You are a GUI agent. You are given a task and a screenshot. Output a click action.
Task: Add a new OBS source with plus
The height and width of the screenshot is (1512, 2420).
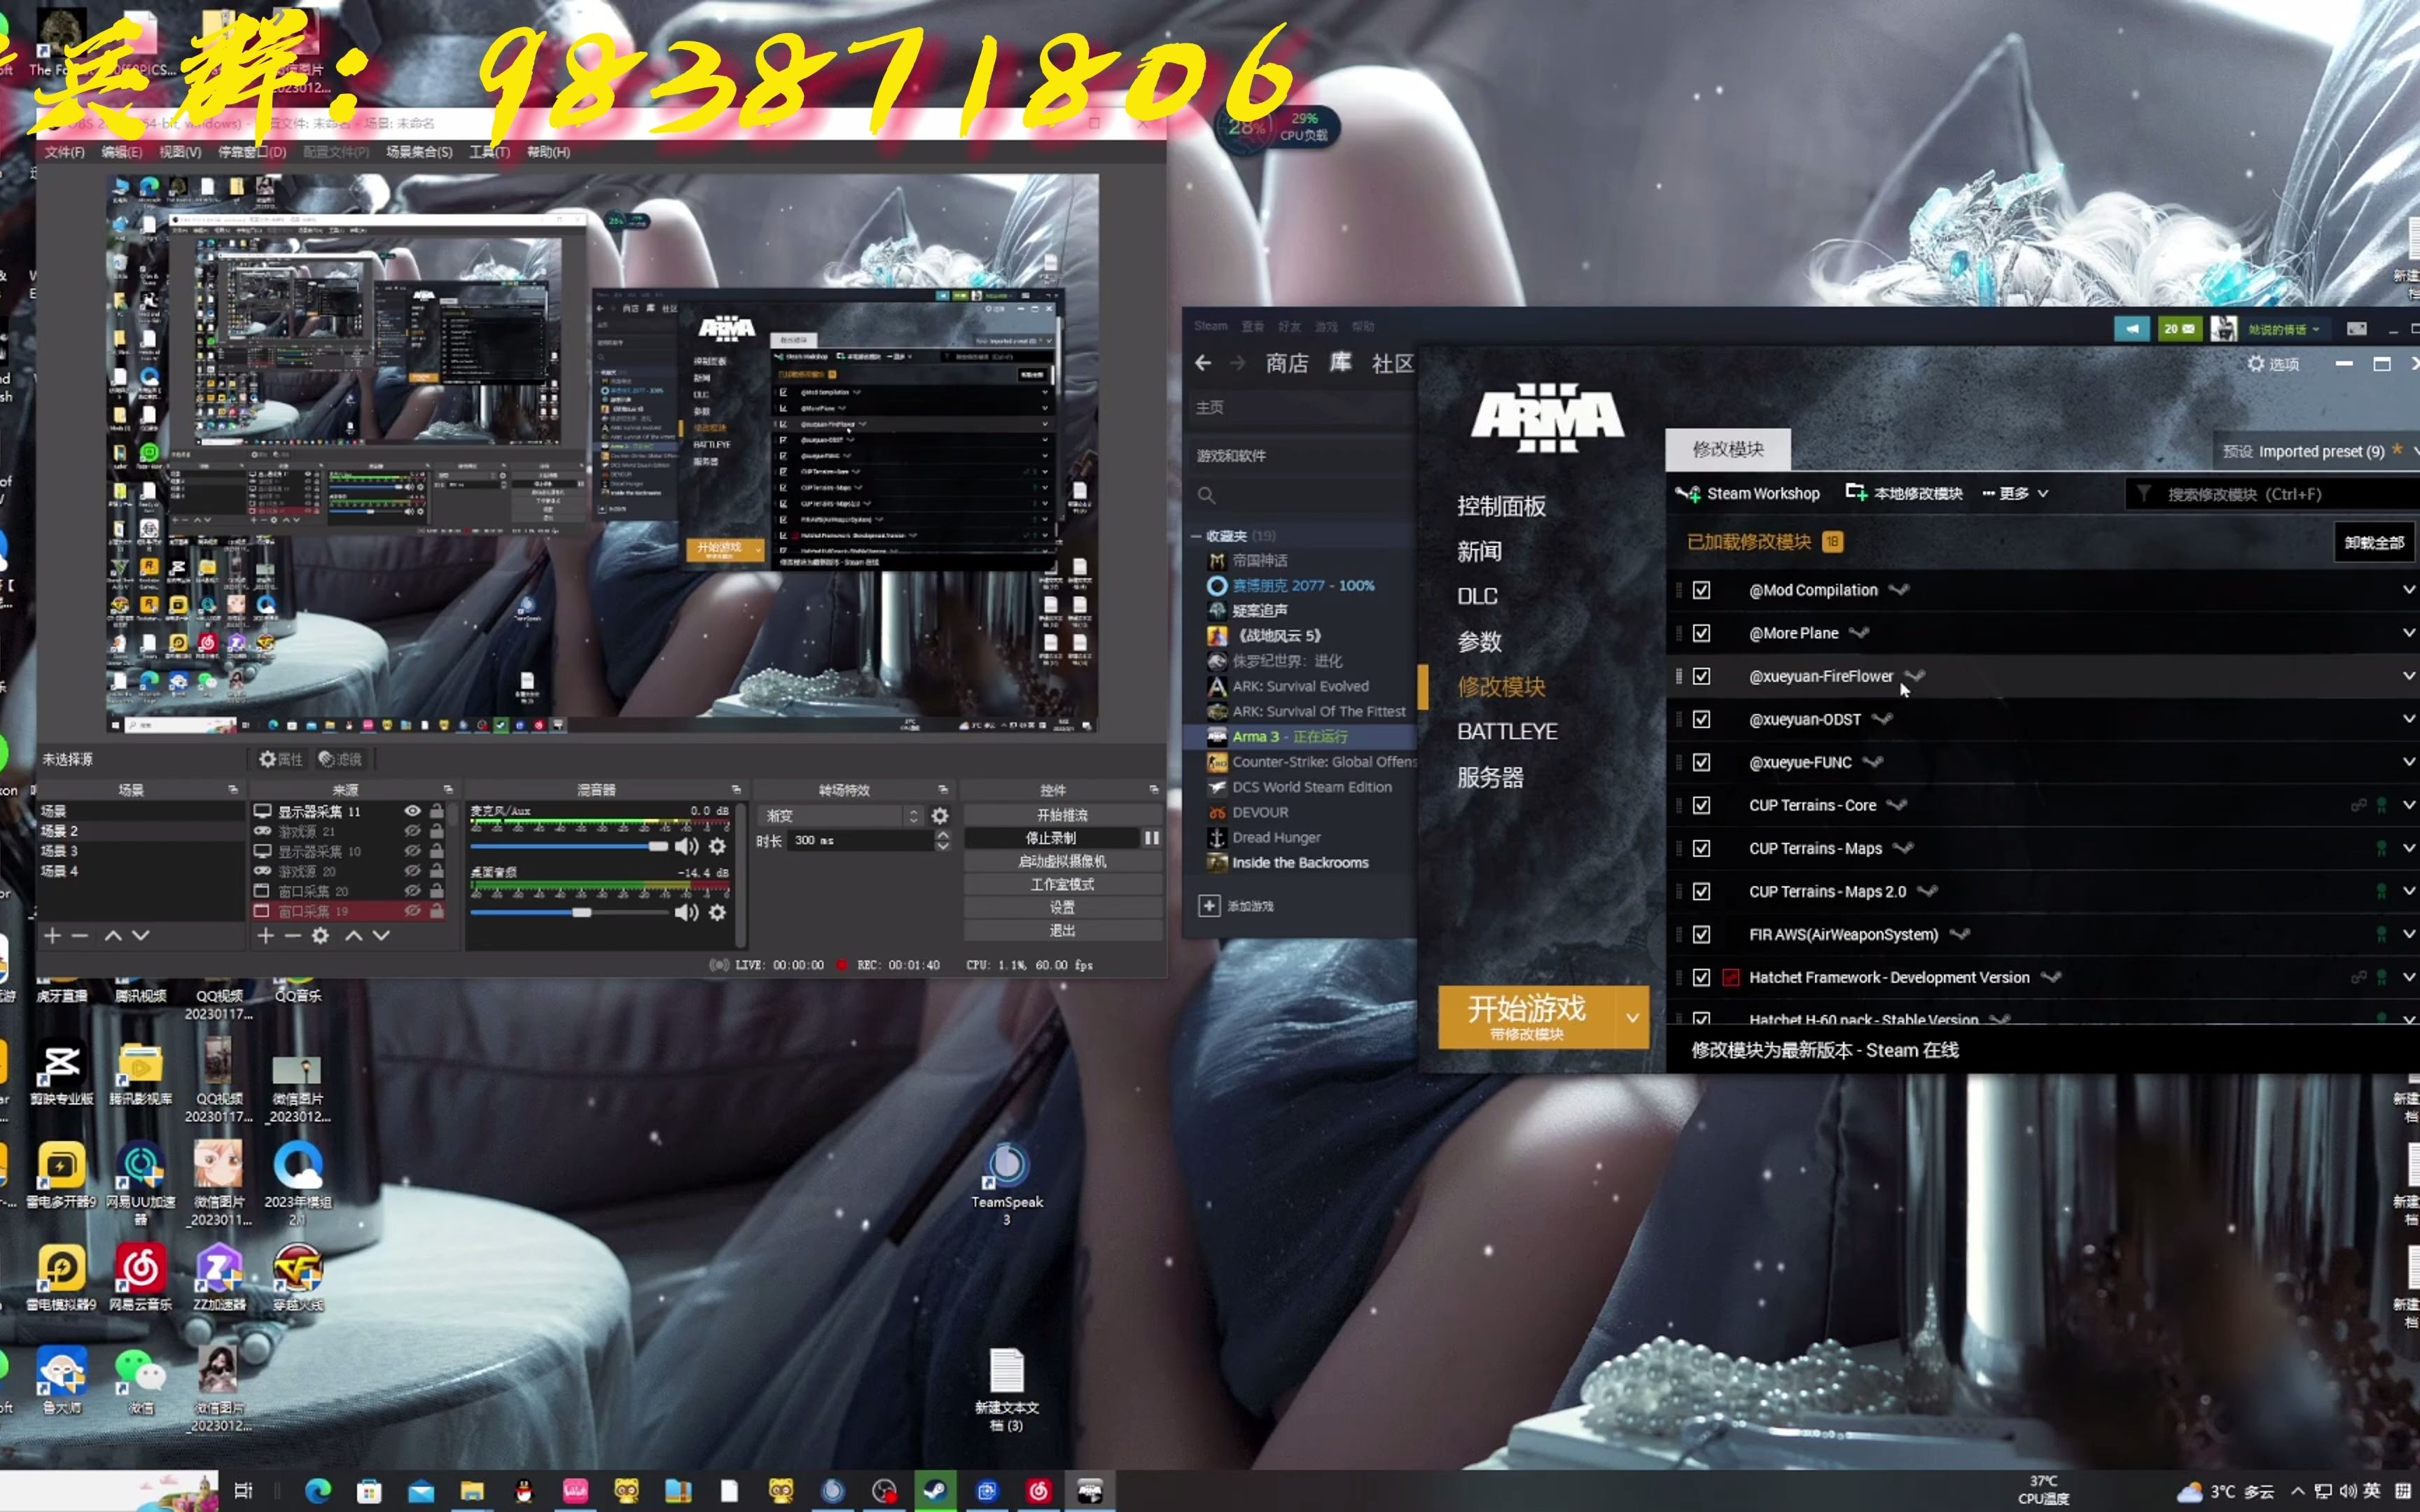coord(265,935)
